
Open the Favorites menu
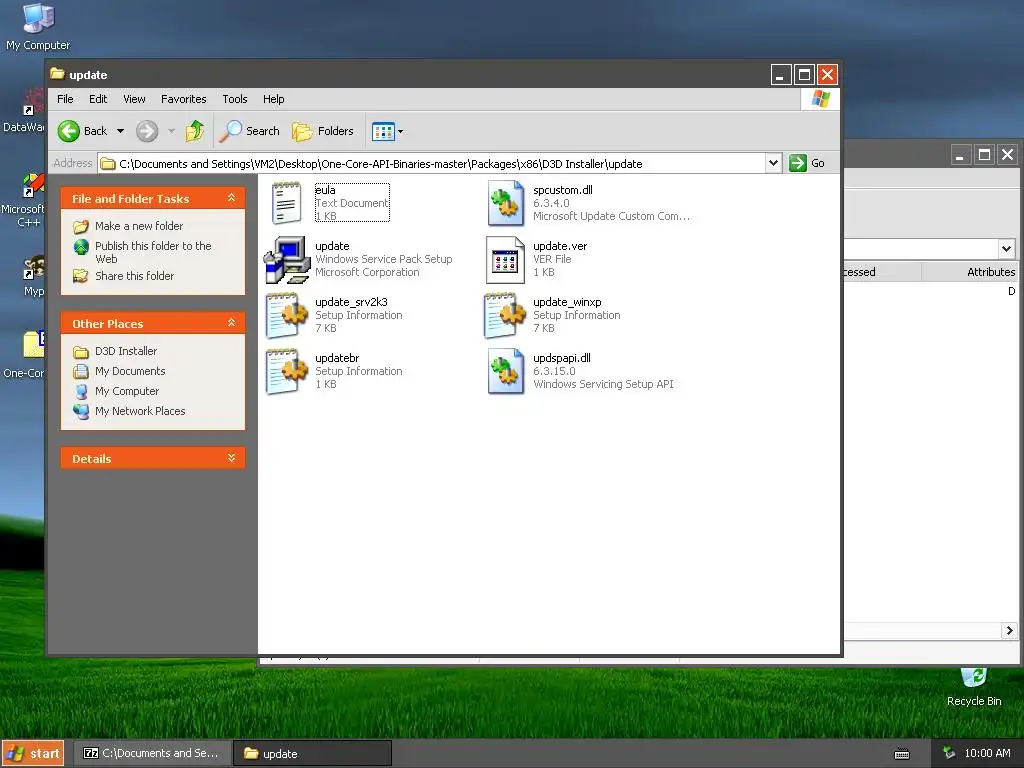[184, 99]
